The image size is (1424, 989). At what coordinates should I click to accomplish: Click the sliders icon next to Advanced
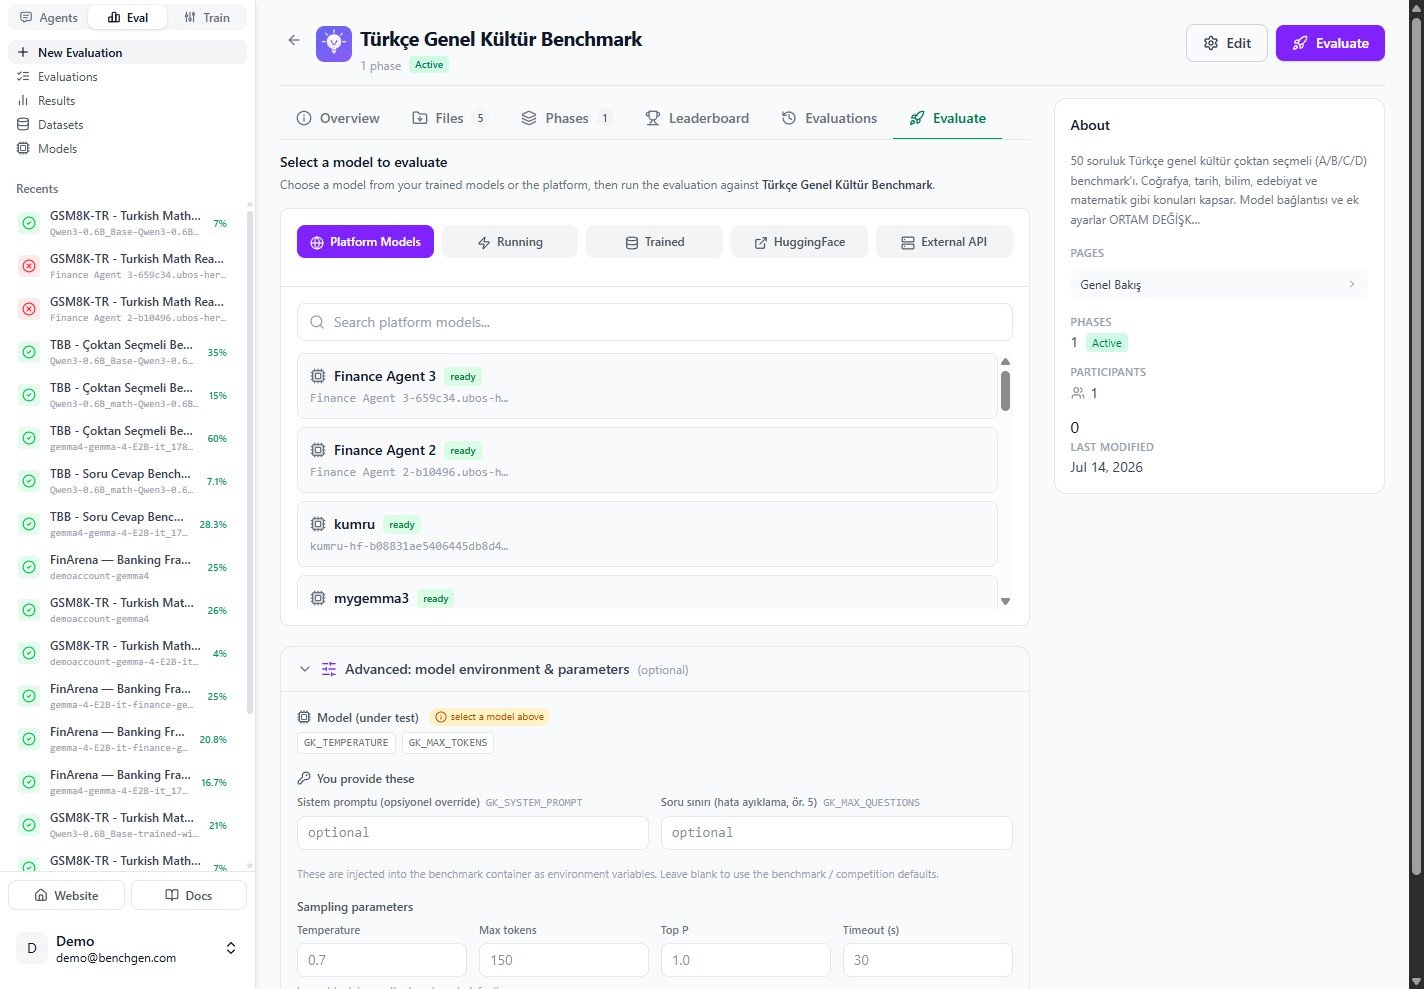pos(329,669)
